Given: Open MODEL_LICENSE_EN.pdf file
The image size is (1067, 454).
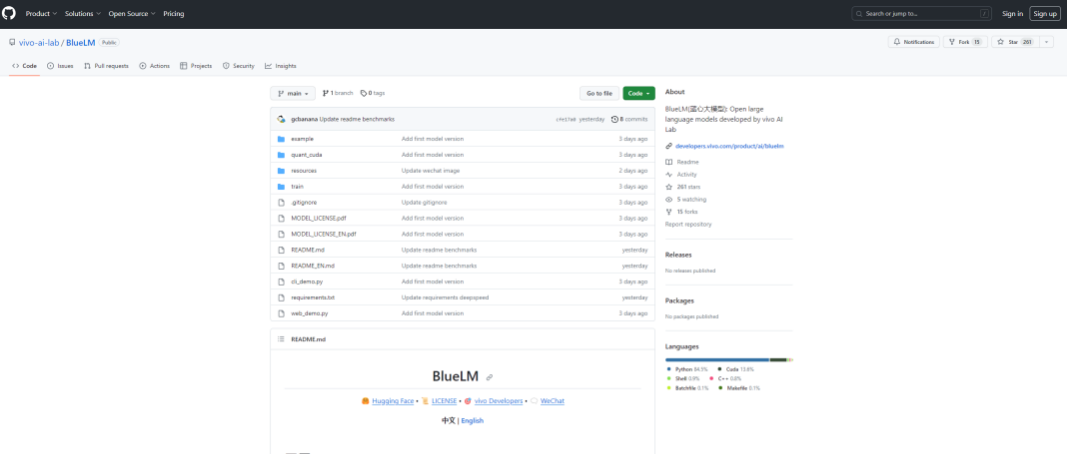Looking at the screenshot, I should [323, 234].
